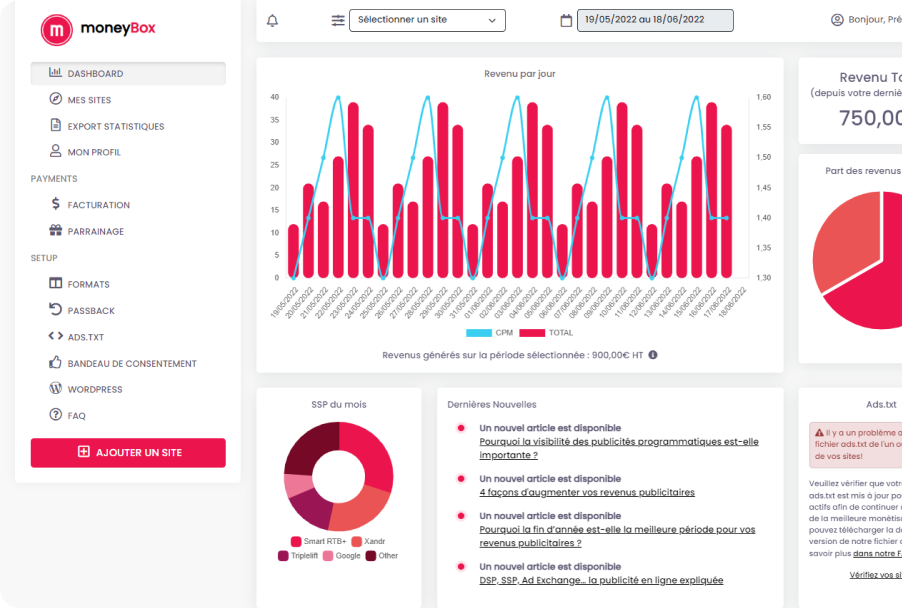Click the Ajouter un site button
This screenshot has width=902, height=608.
pyautogui.click(x=128, y=453)
